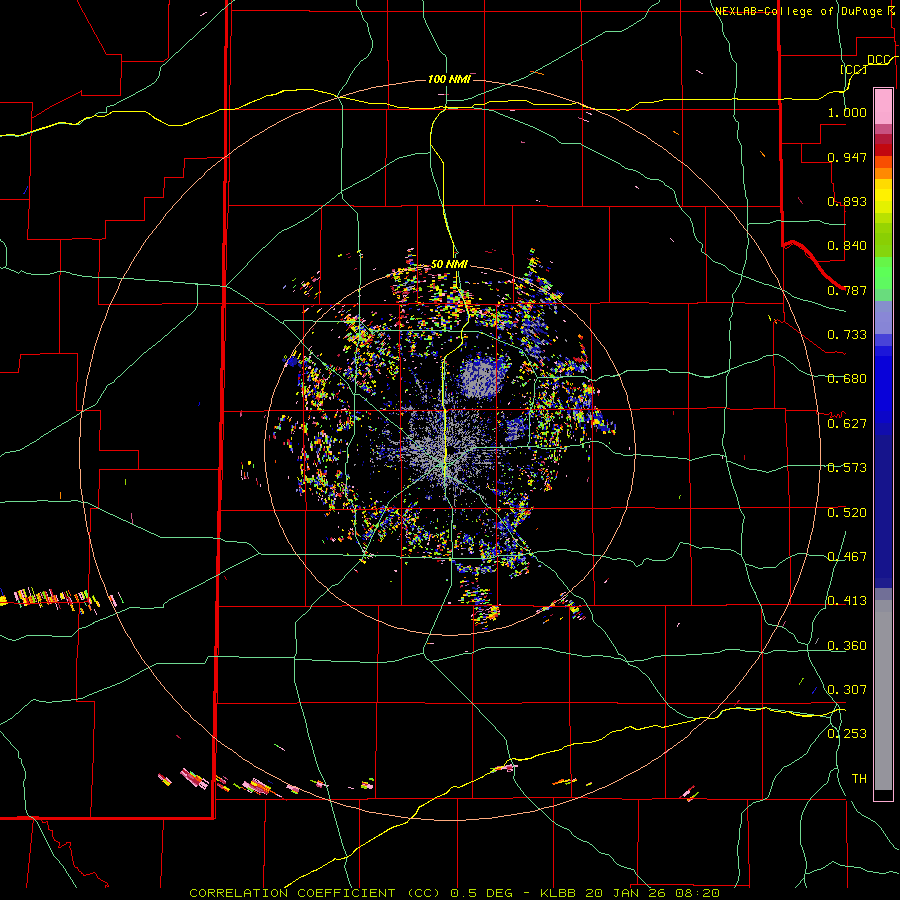Click the 0.947 color scale value
The height and width of the screenshot is (900, 900).
[847, 157]
